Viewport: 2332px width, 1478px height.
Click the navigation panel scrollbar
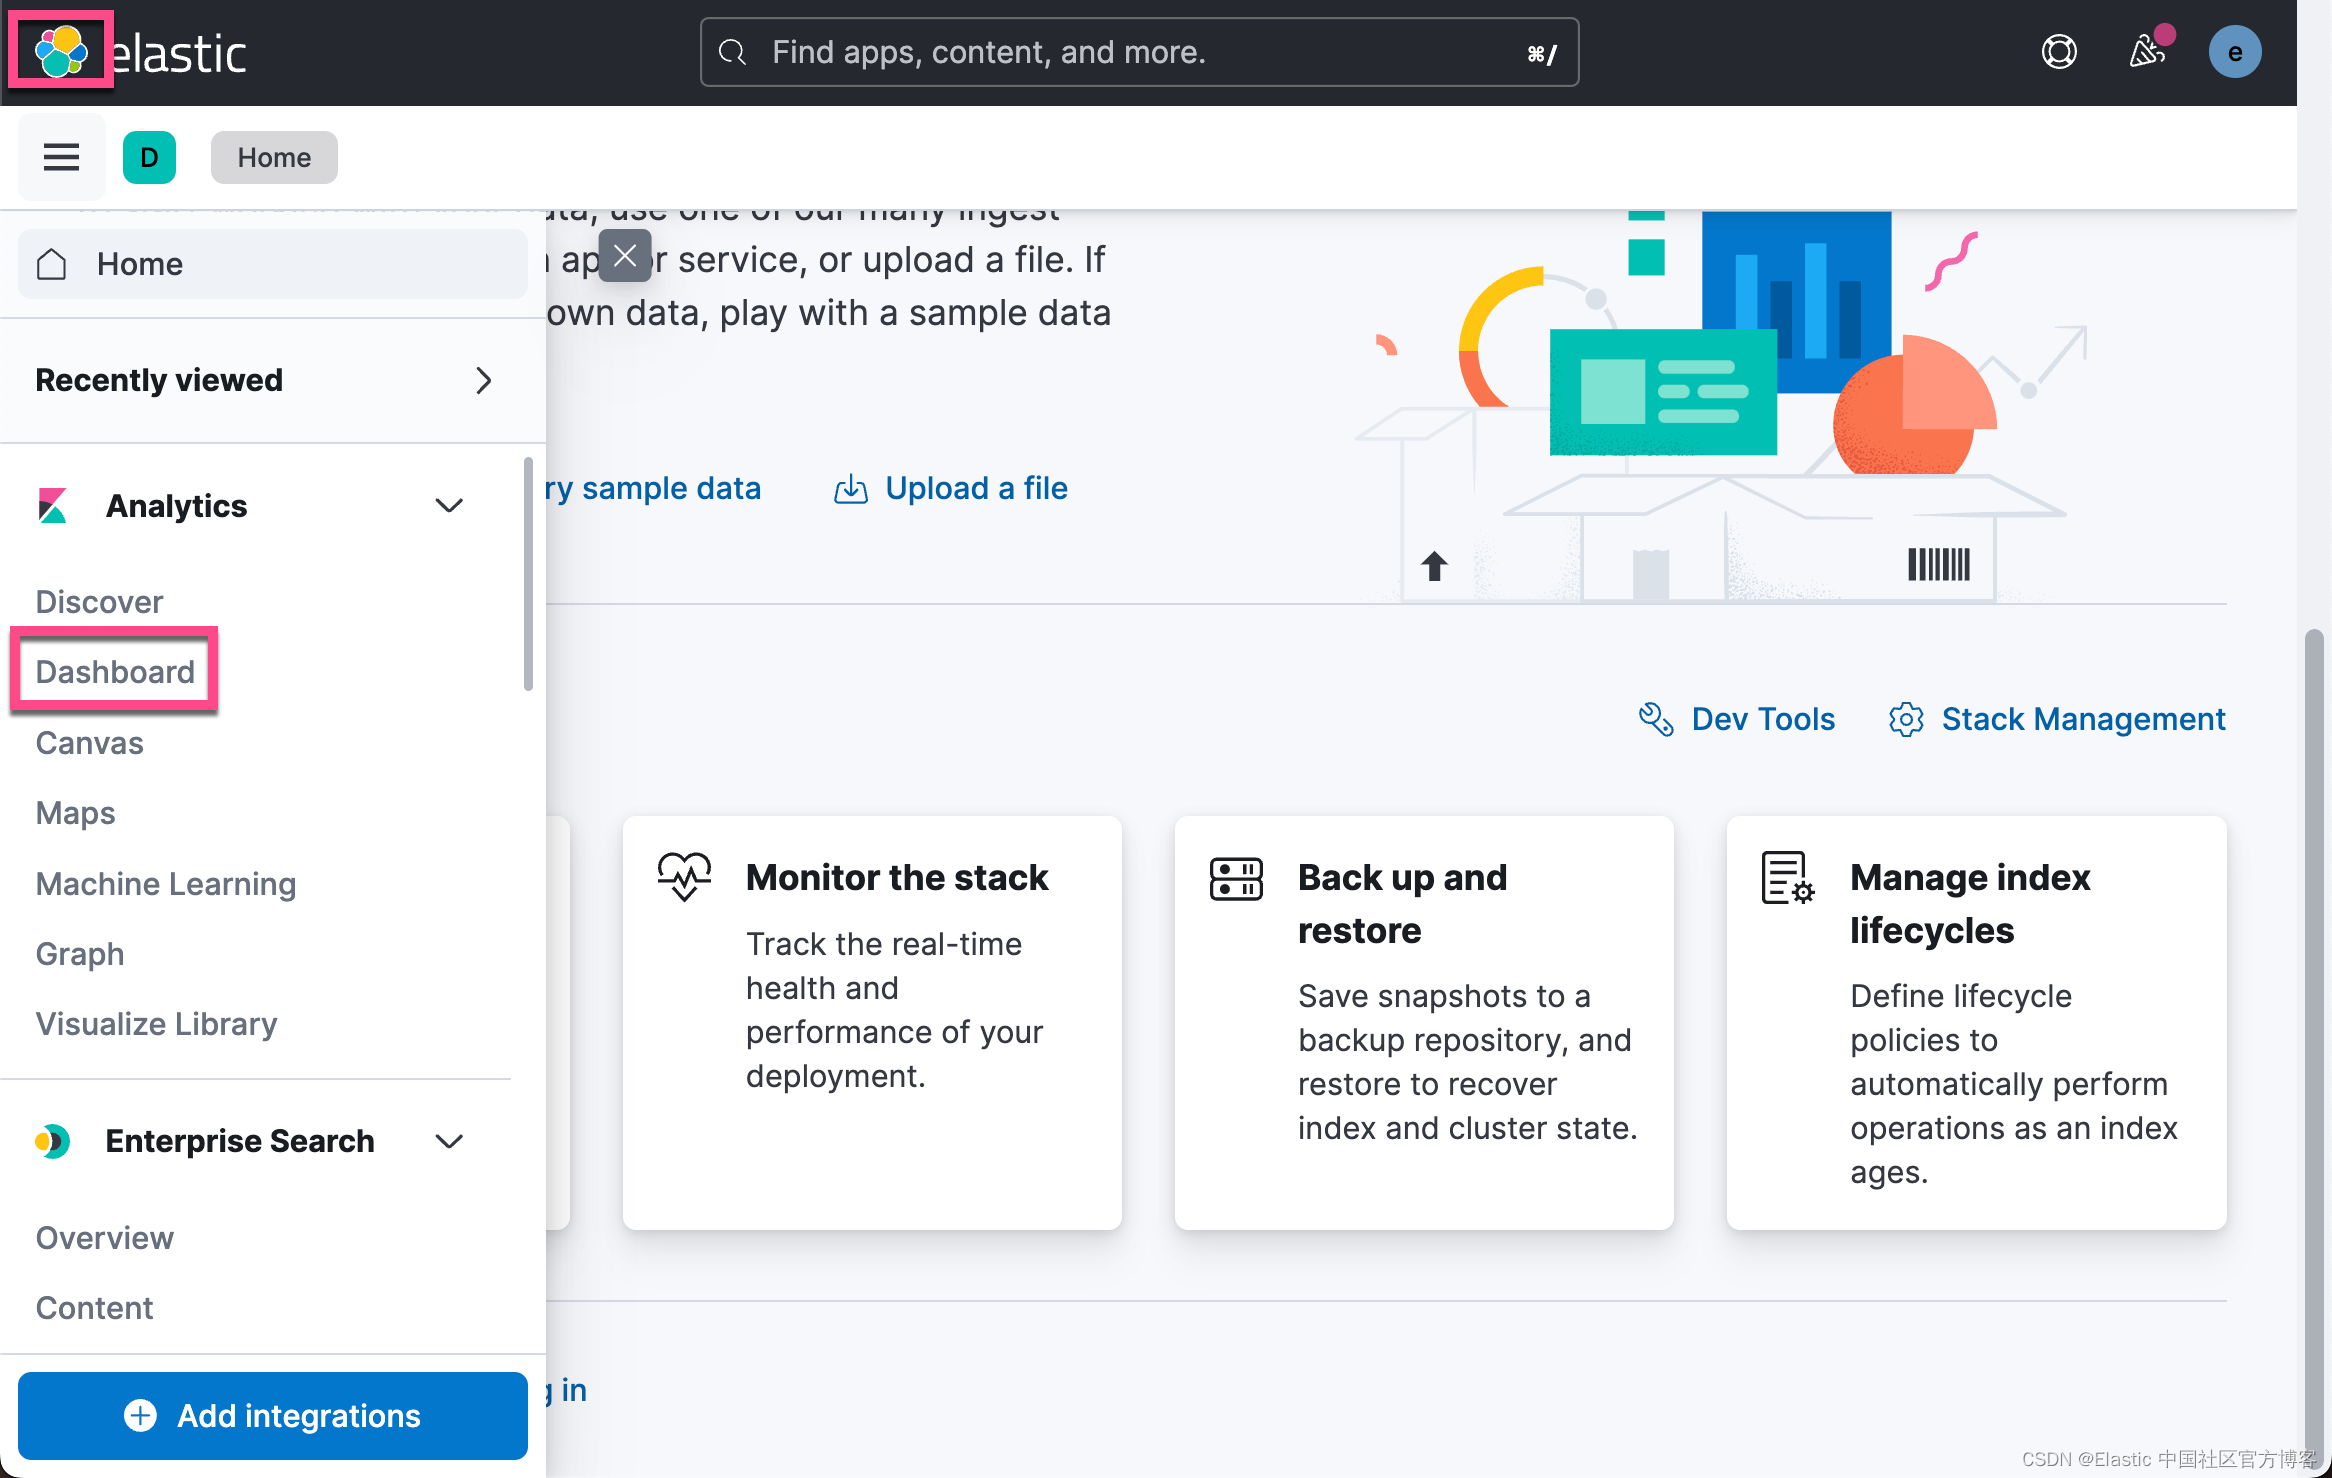coord(528,574)
